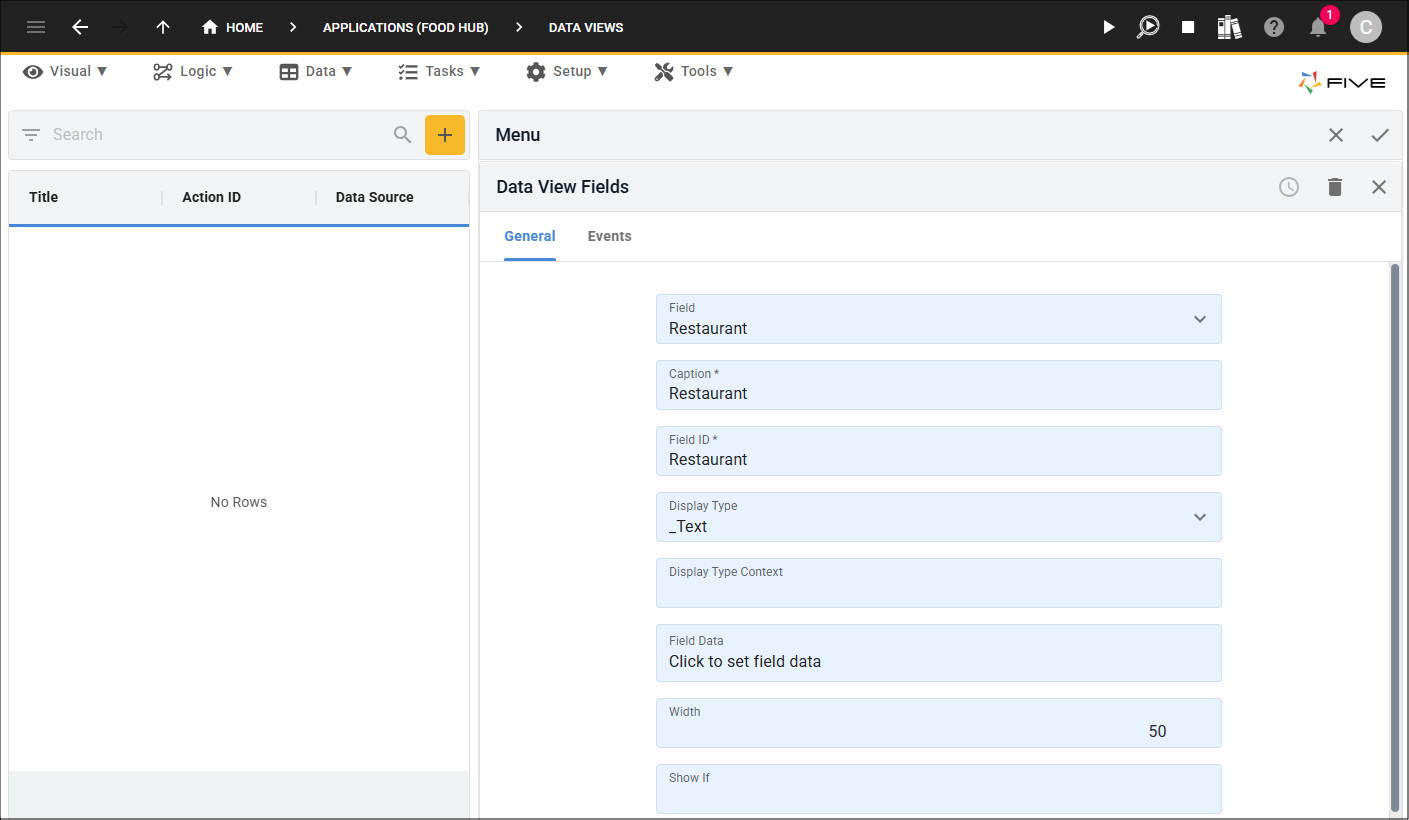Viewport: 1409px width, 820px height.
Task: Save the Menu form with checkmark
Action: 1380,135
